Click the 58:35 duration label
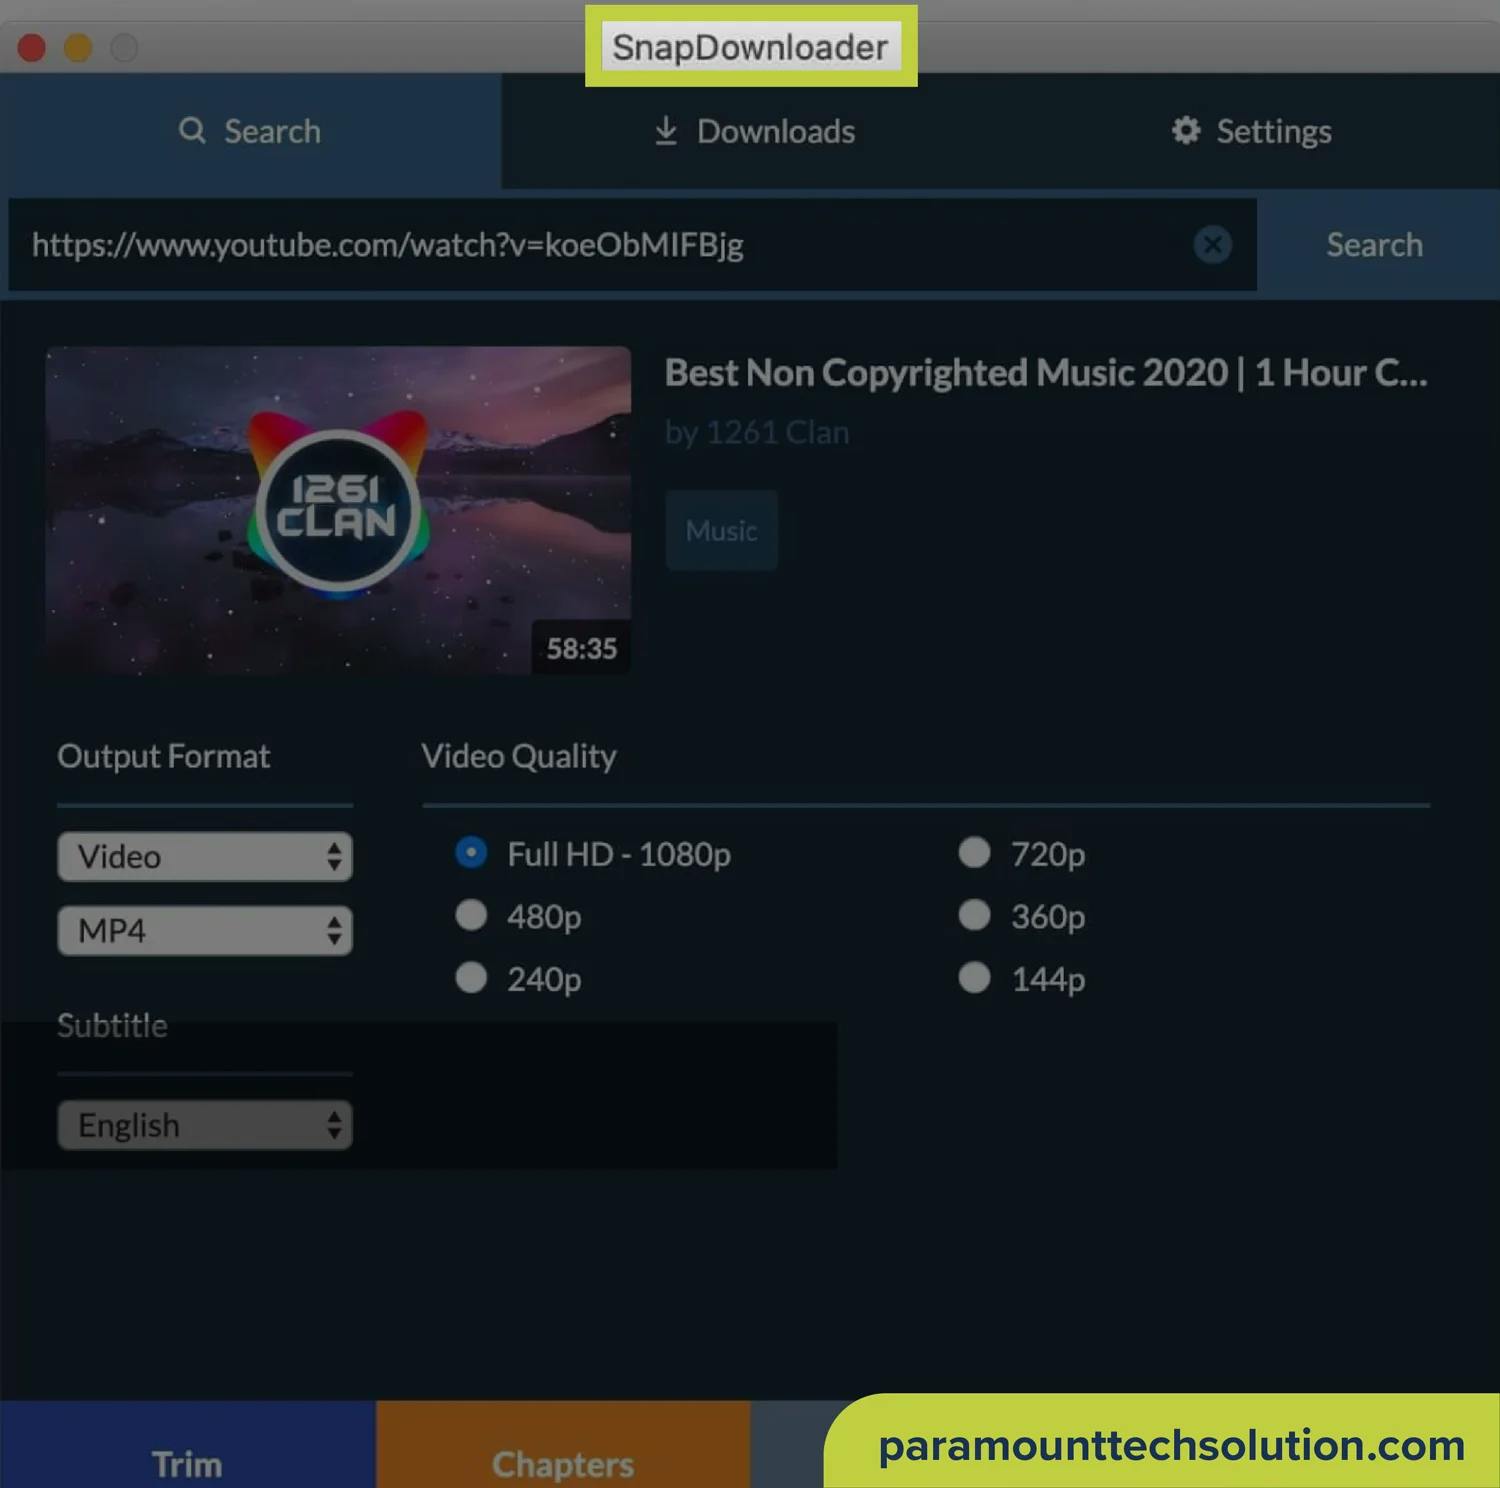 point(581,648)
